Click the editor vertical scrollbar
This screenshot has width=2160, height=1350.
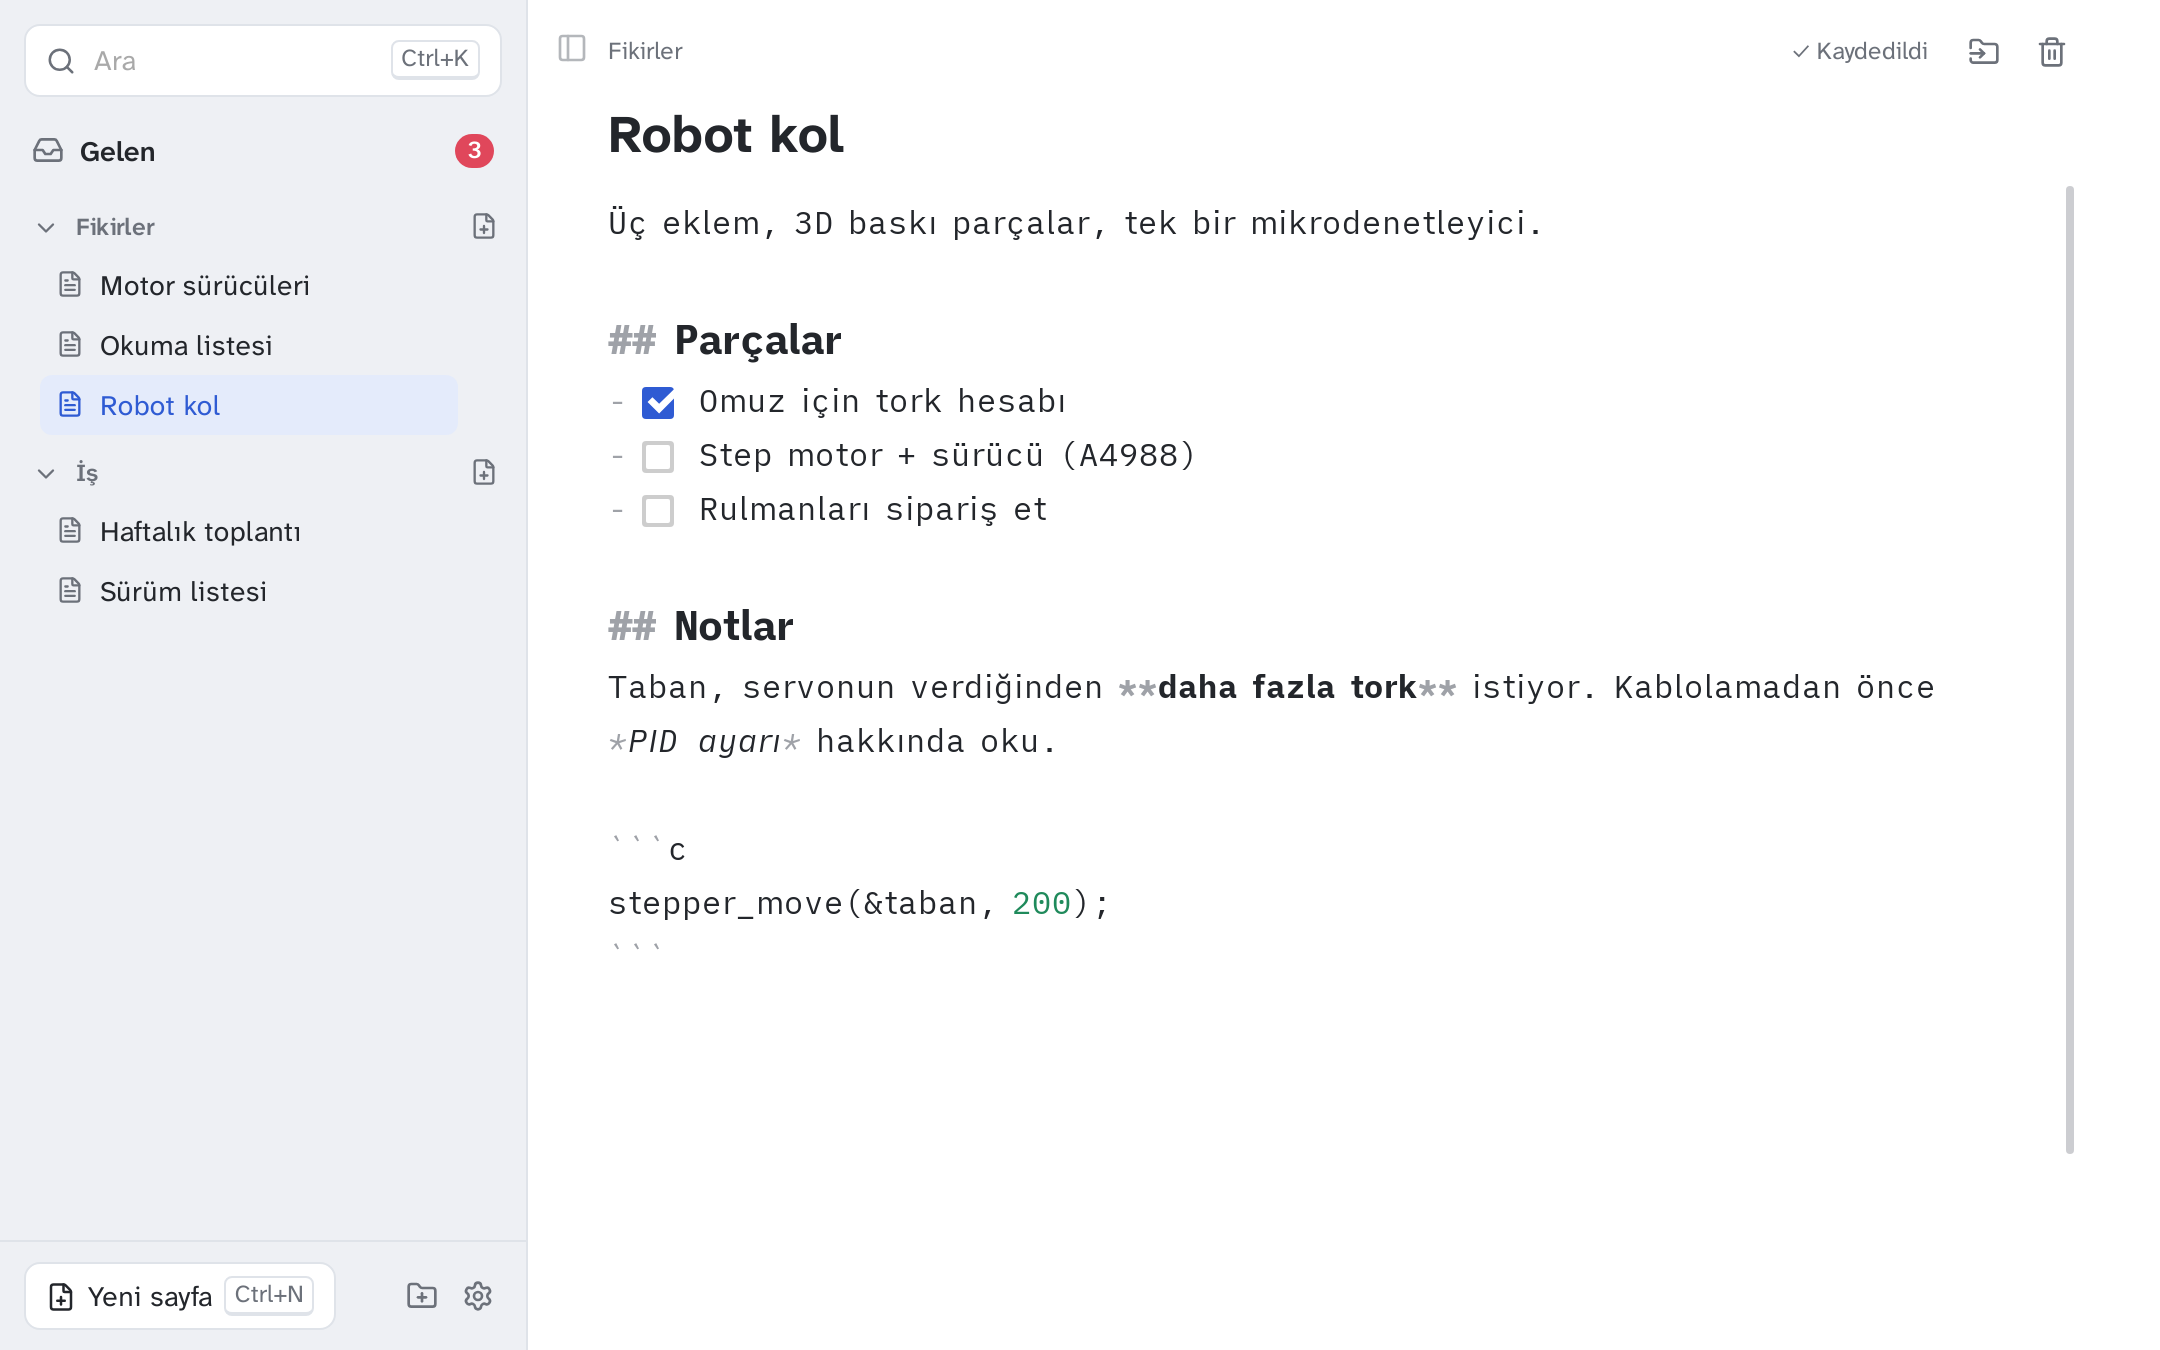[x=2069, y=670]
